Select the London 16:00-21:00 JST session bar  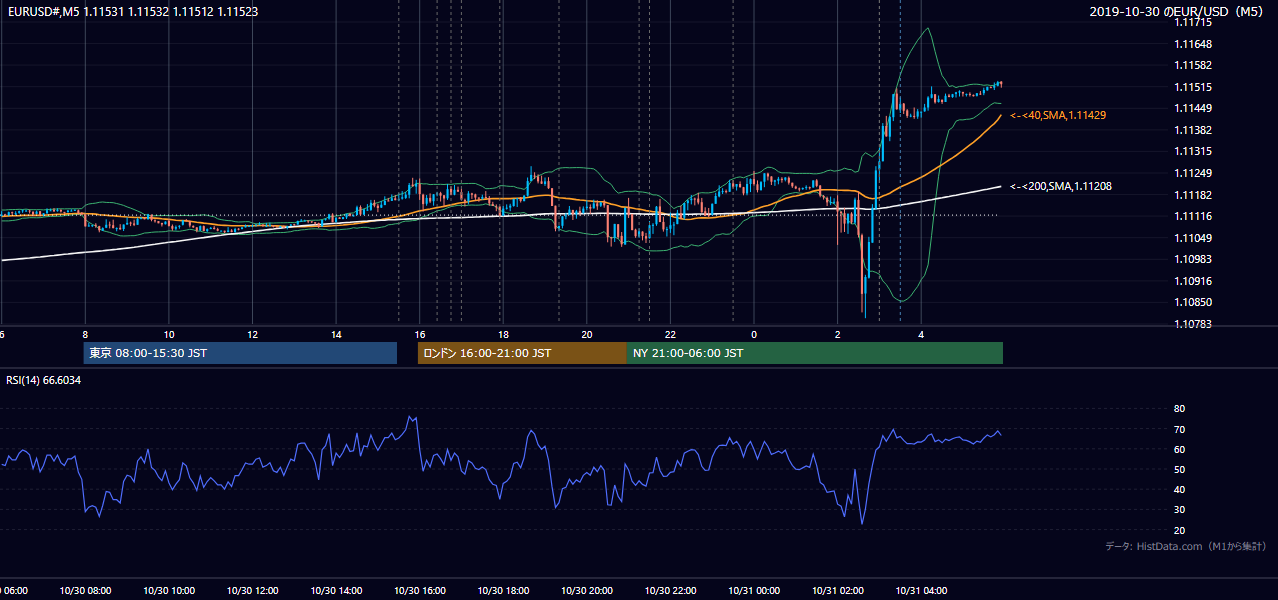pyautogui.click(x=522, y=353)
